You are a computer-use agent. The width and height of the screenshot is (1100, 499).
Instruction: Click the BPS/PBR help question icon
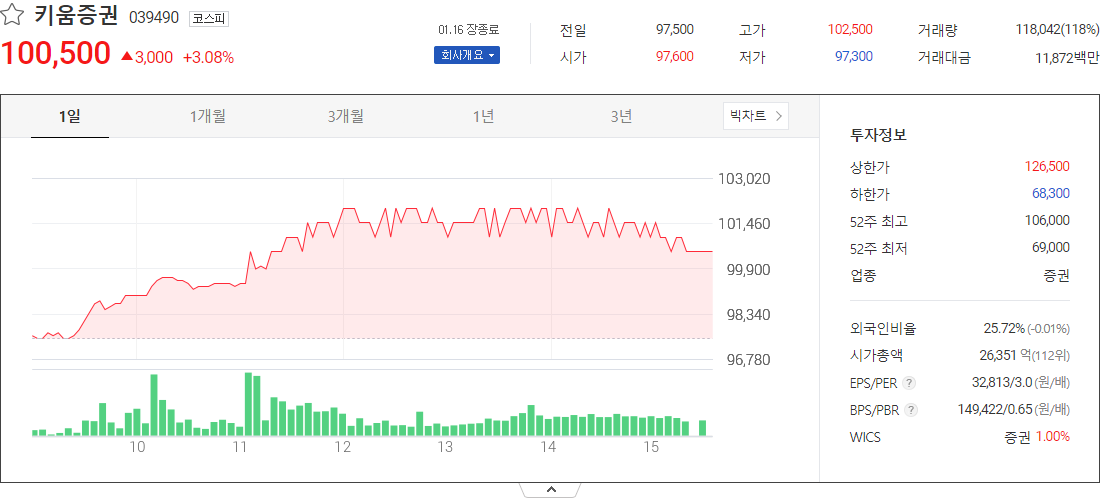coord(911,409)
